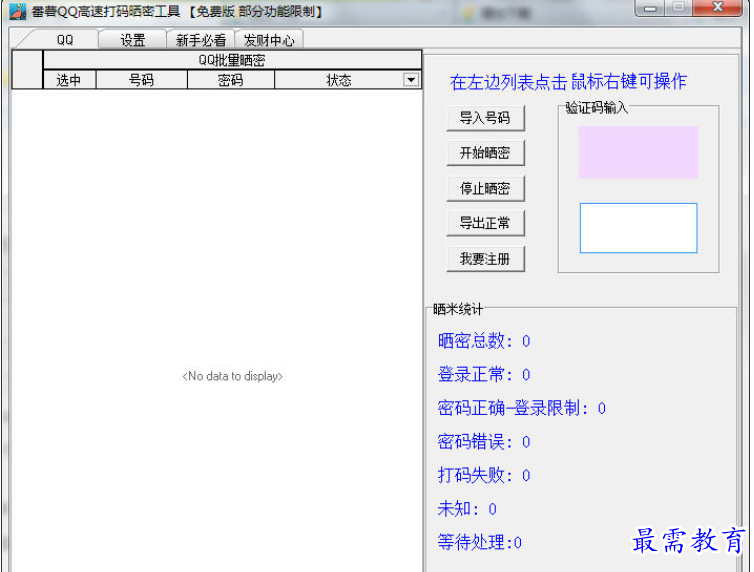Click the 导出正常 button
The image size is (754, 572).
[485, 223]
